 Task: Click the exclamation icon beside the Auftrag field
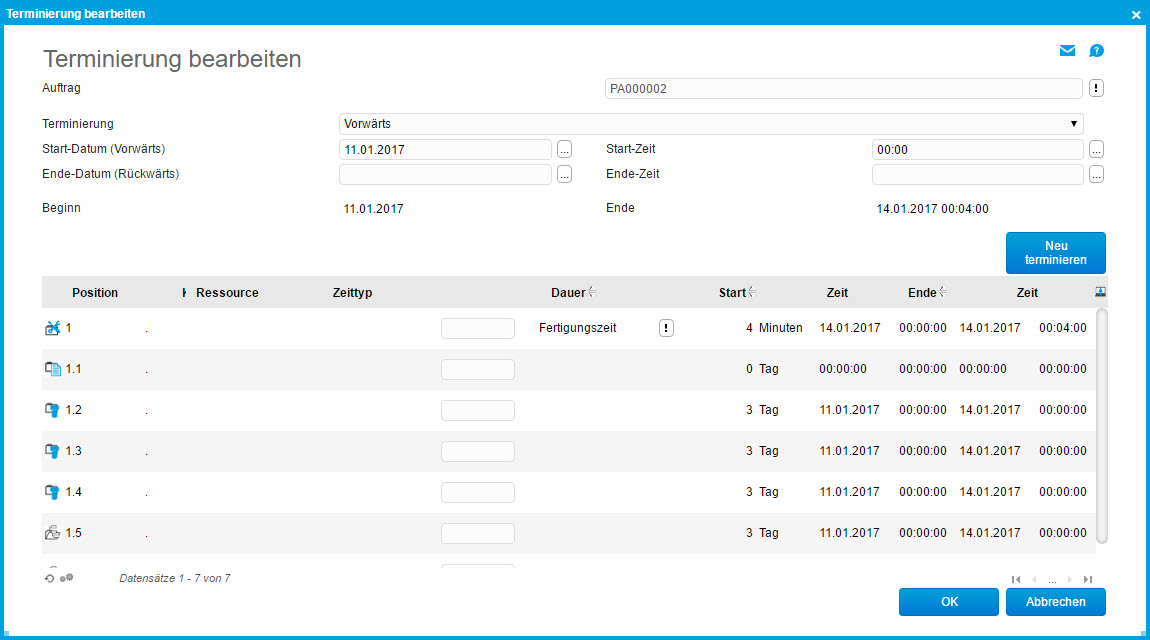[1095, 88]
